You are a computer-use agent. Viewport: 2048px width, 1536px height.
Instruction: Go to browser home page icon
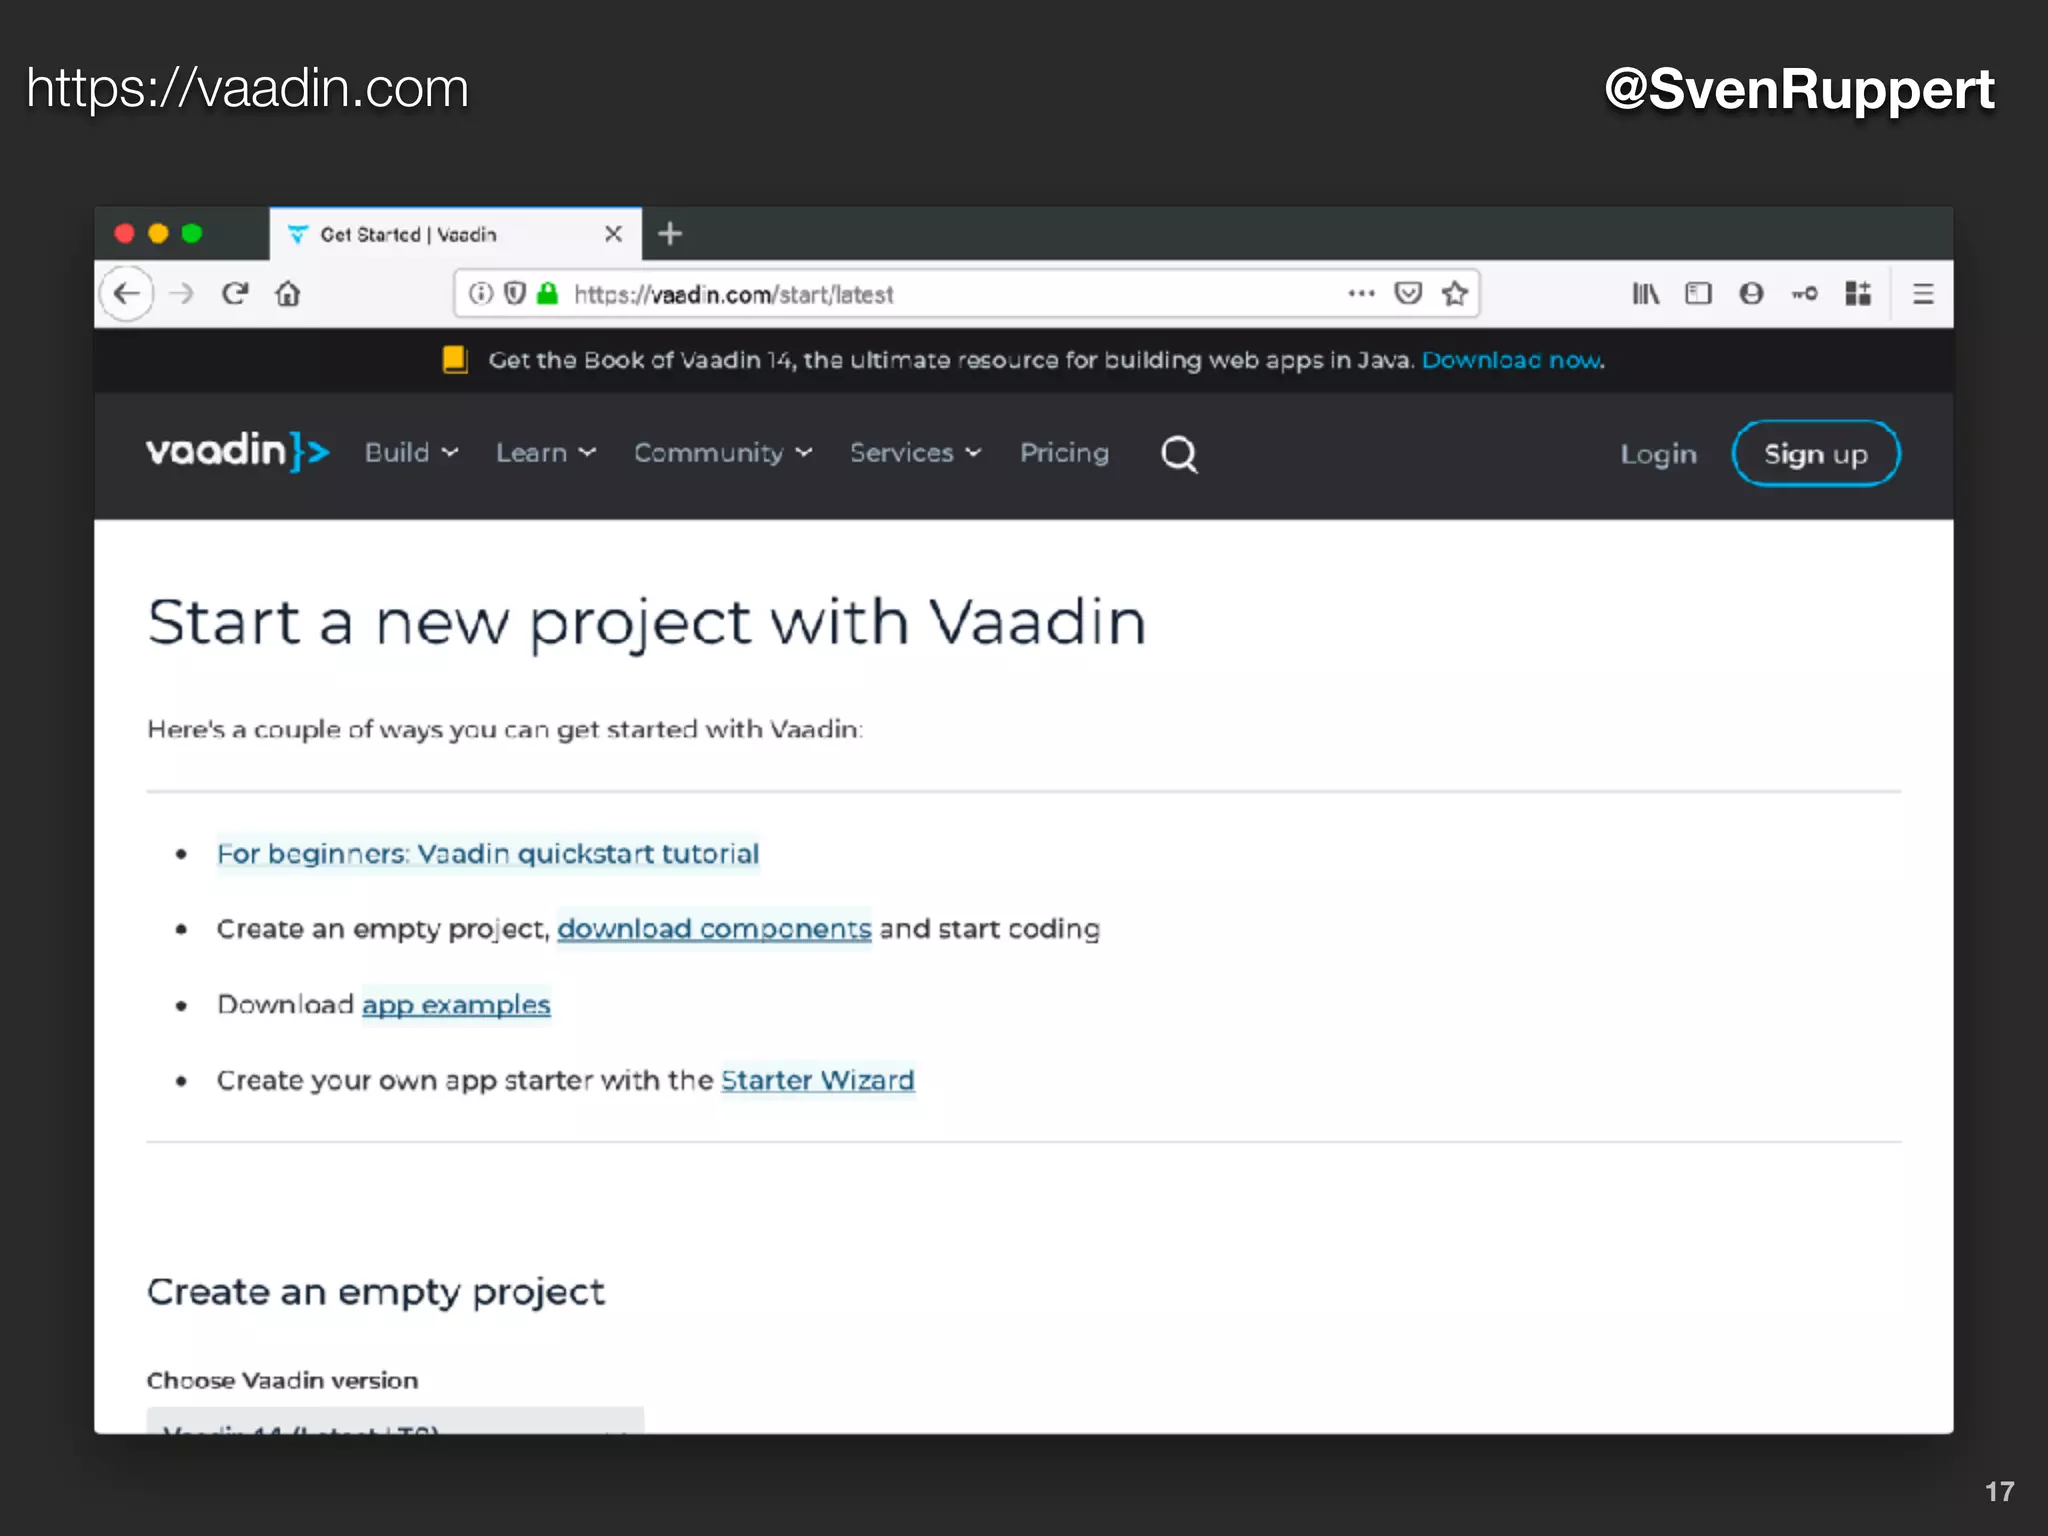(x=288, y=294)
